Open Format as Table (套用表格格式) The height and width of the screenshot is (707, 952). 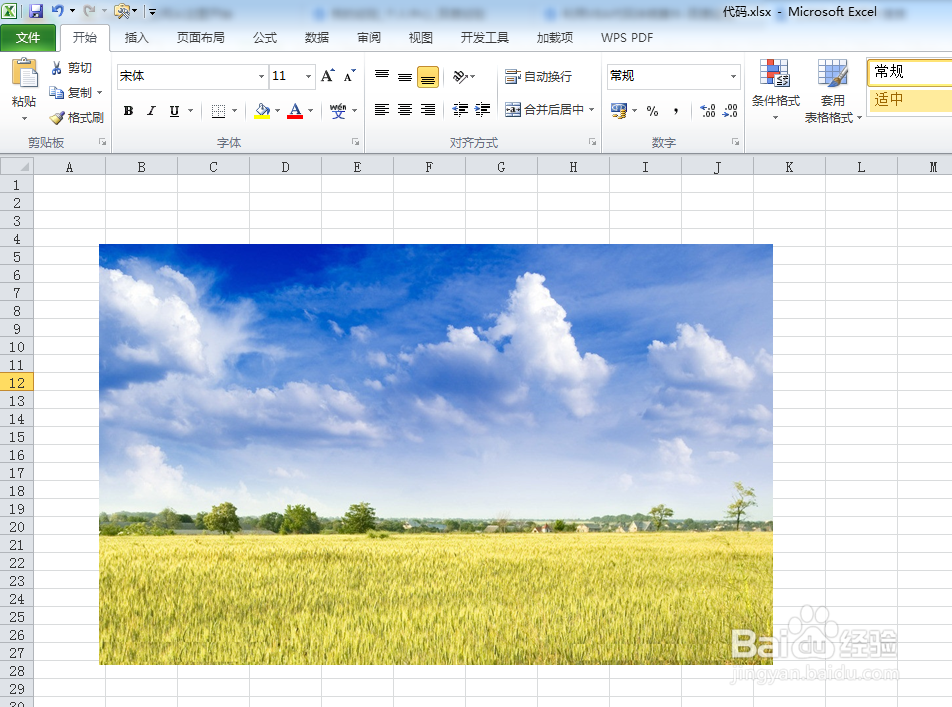click(833, 91)
